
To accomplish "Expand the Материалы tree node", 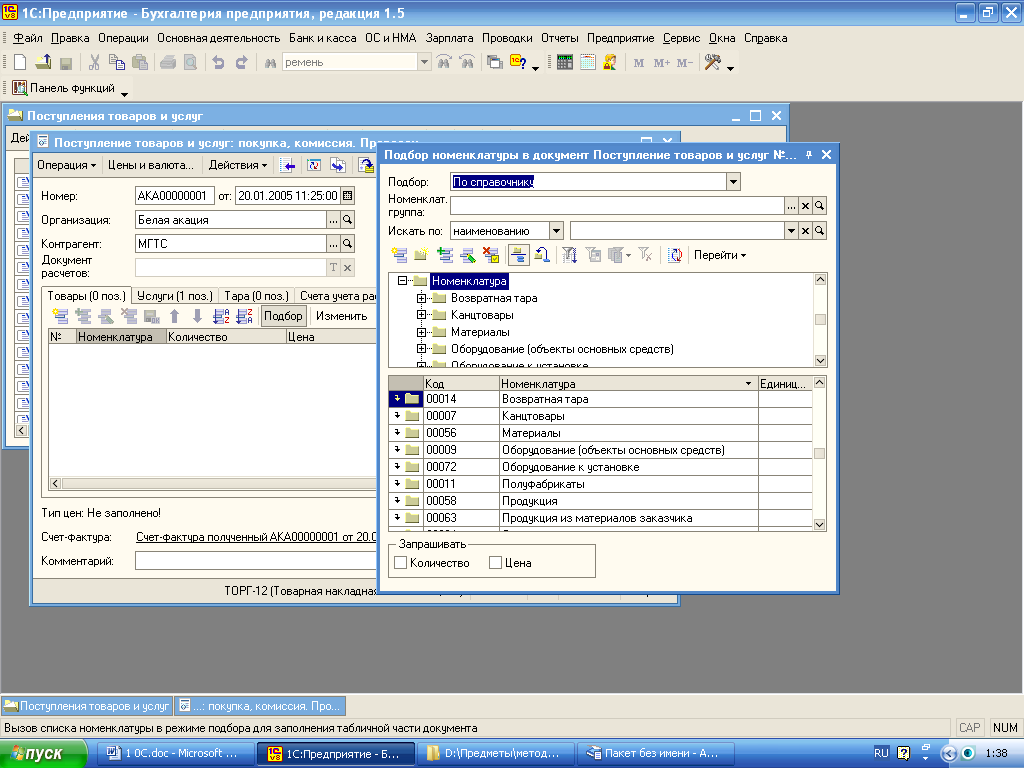I will [x=421, y=332].
